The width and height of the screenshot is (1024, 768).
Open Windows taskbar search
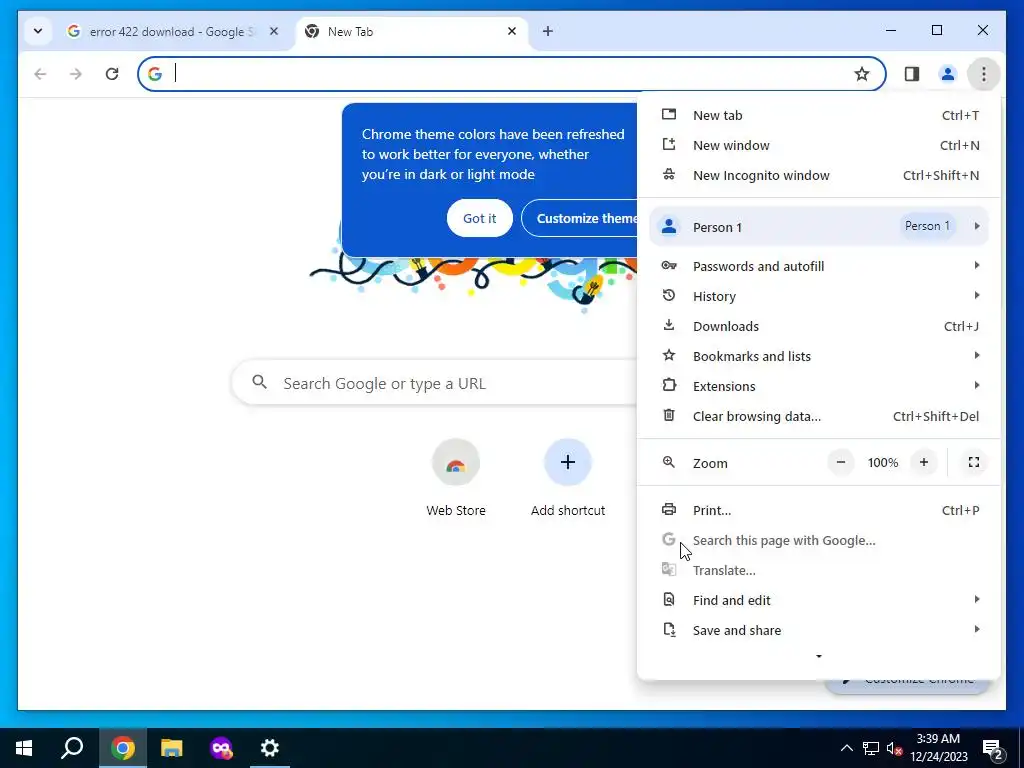click(72, 748)
